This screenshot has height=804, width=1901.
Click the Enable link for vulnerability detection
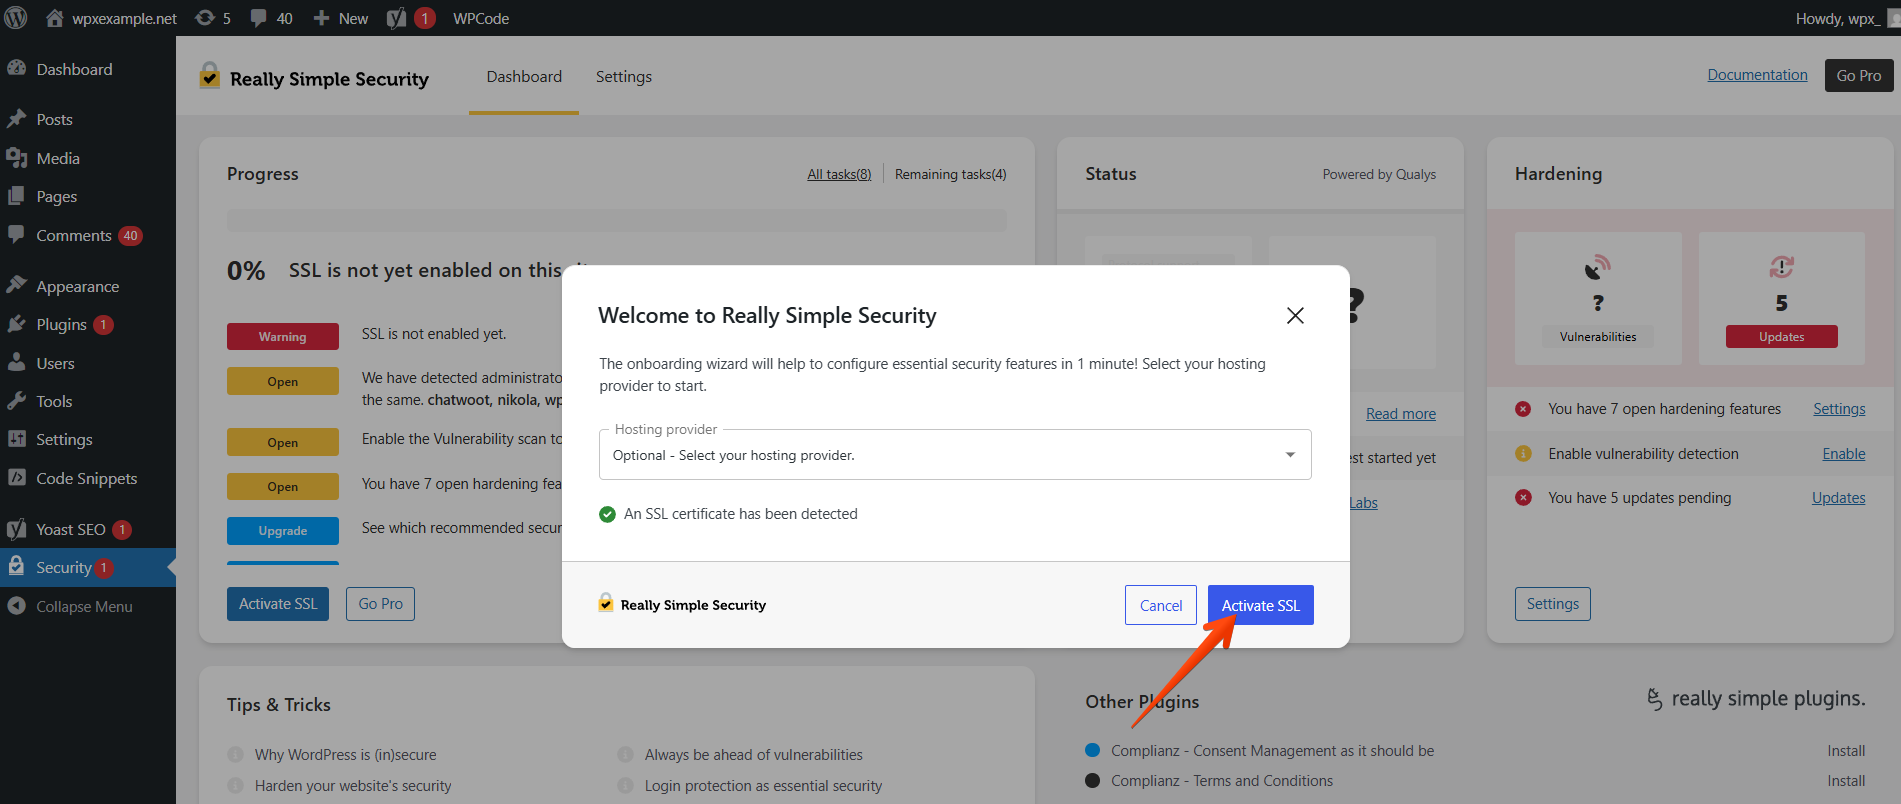click(x=1843, y=454)
